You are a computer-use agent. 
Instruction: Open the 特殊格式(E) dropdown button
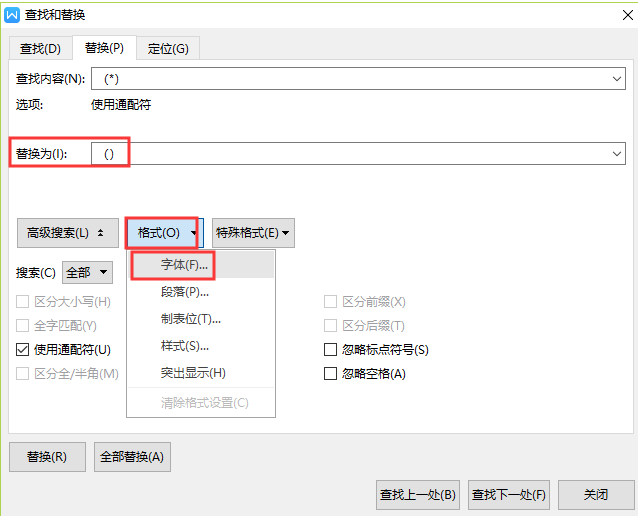point(253,233)
